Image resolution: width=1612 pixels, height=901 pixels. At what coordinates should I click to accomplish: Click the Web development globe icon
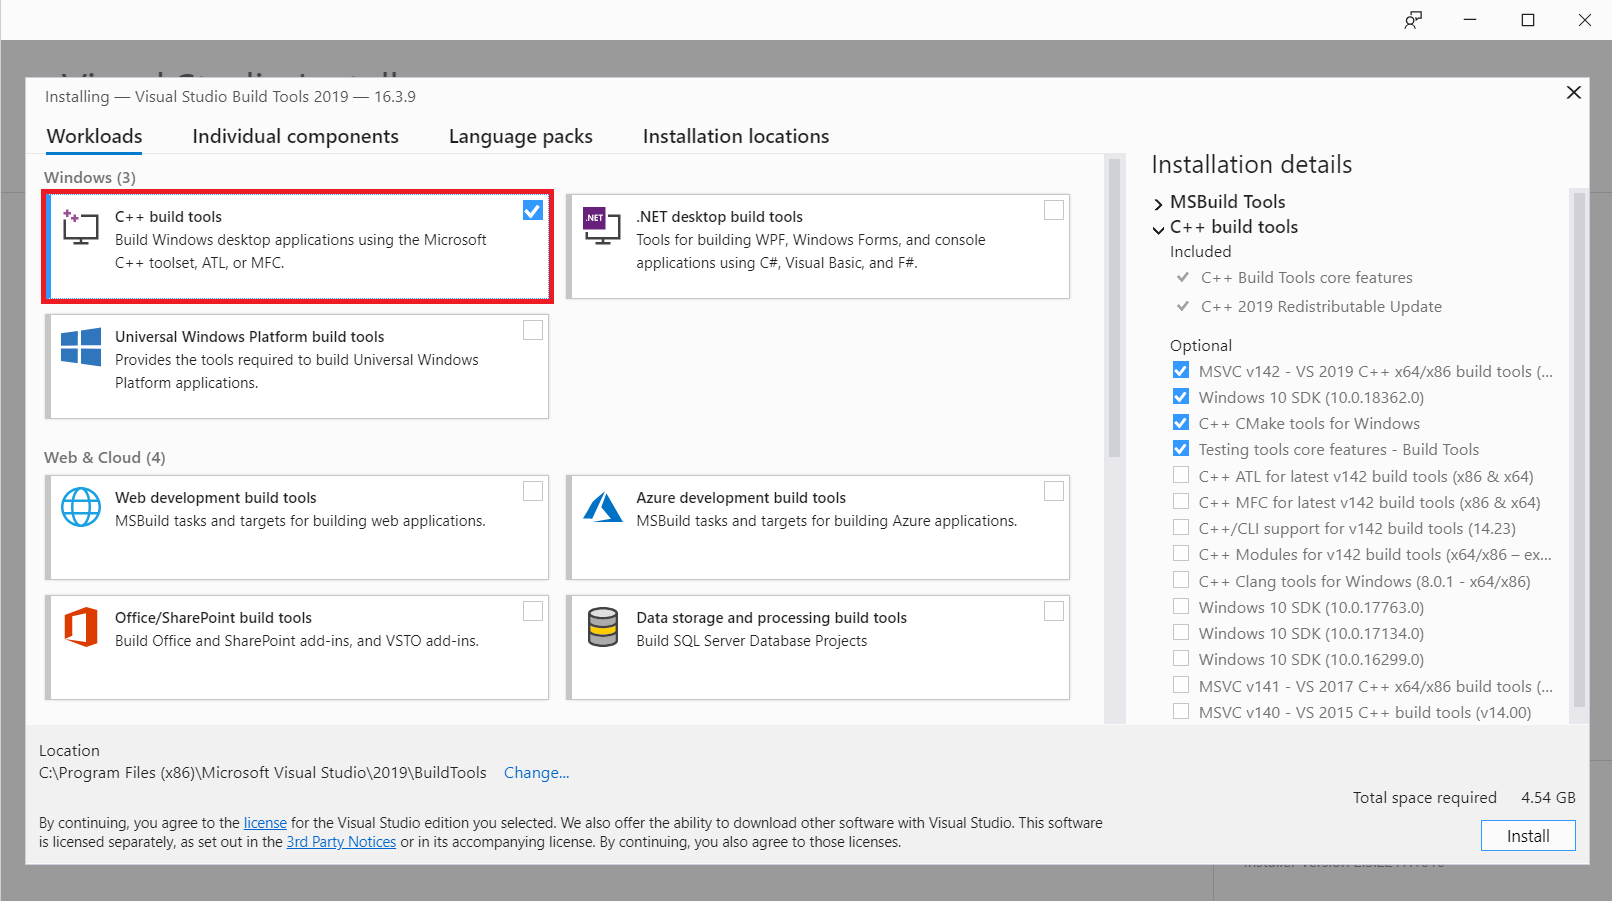coord(81,507)
